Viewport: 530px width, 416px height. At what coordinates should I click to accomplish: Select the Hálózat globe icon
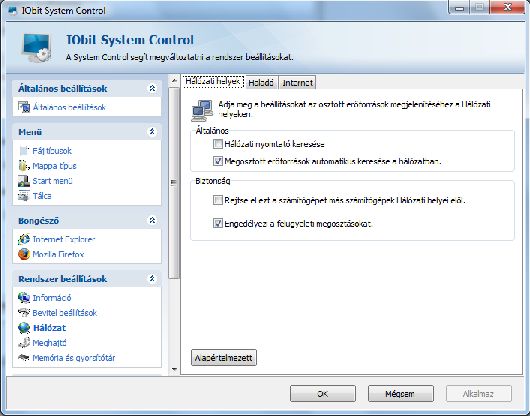coord(24,327)
